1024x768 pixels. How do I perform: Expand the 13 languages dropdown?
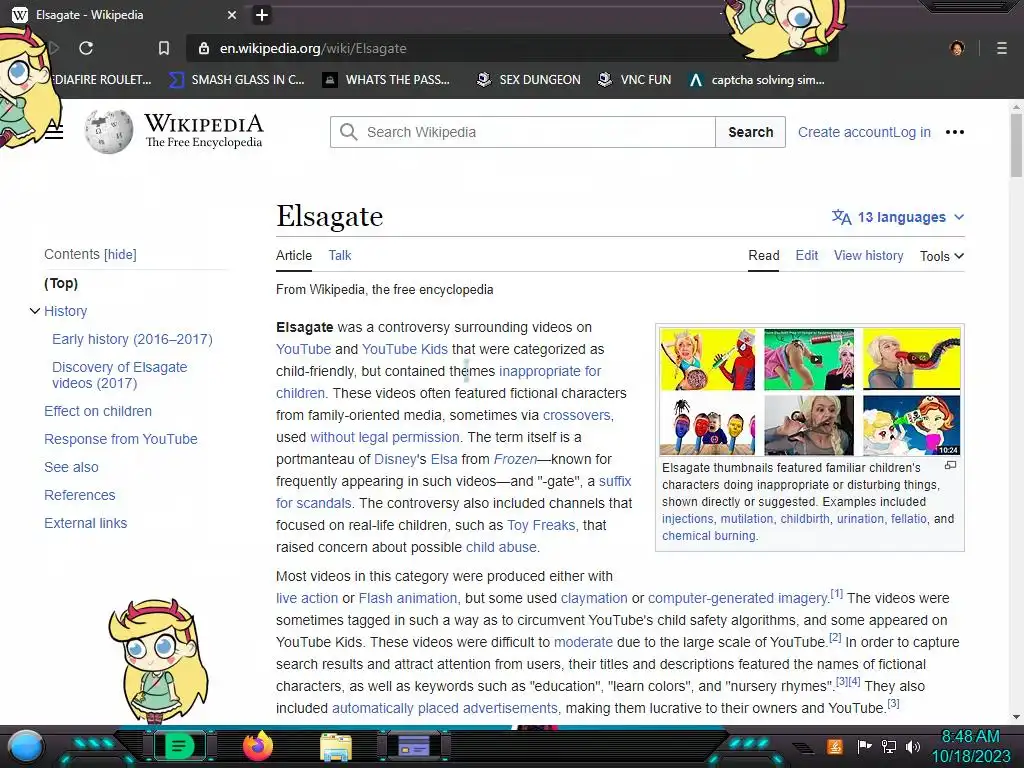899,217
